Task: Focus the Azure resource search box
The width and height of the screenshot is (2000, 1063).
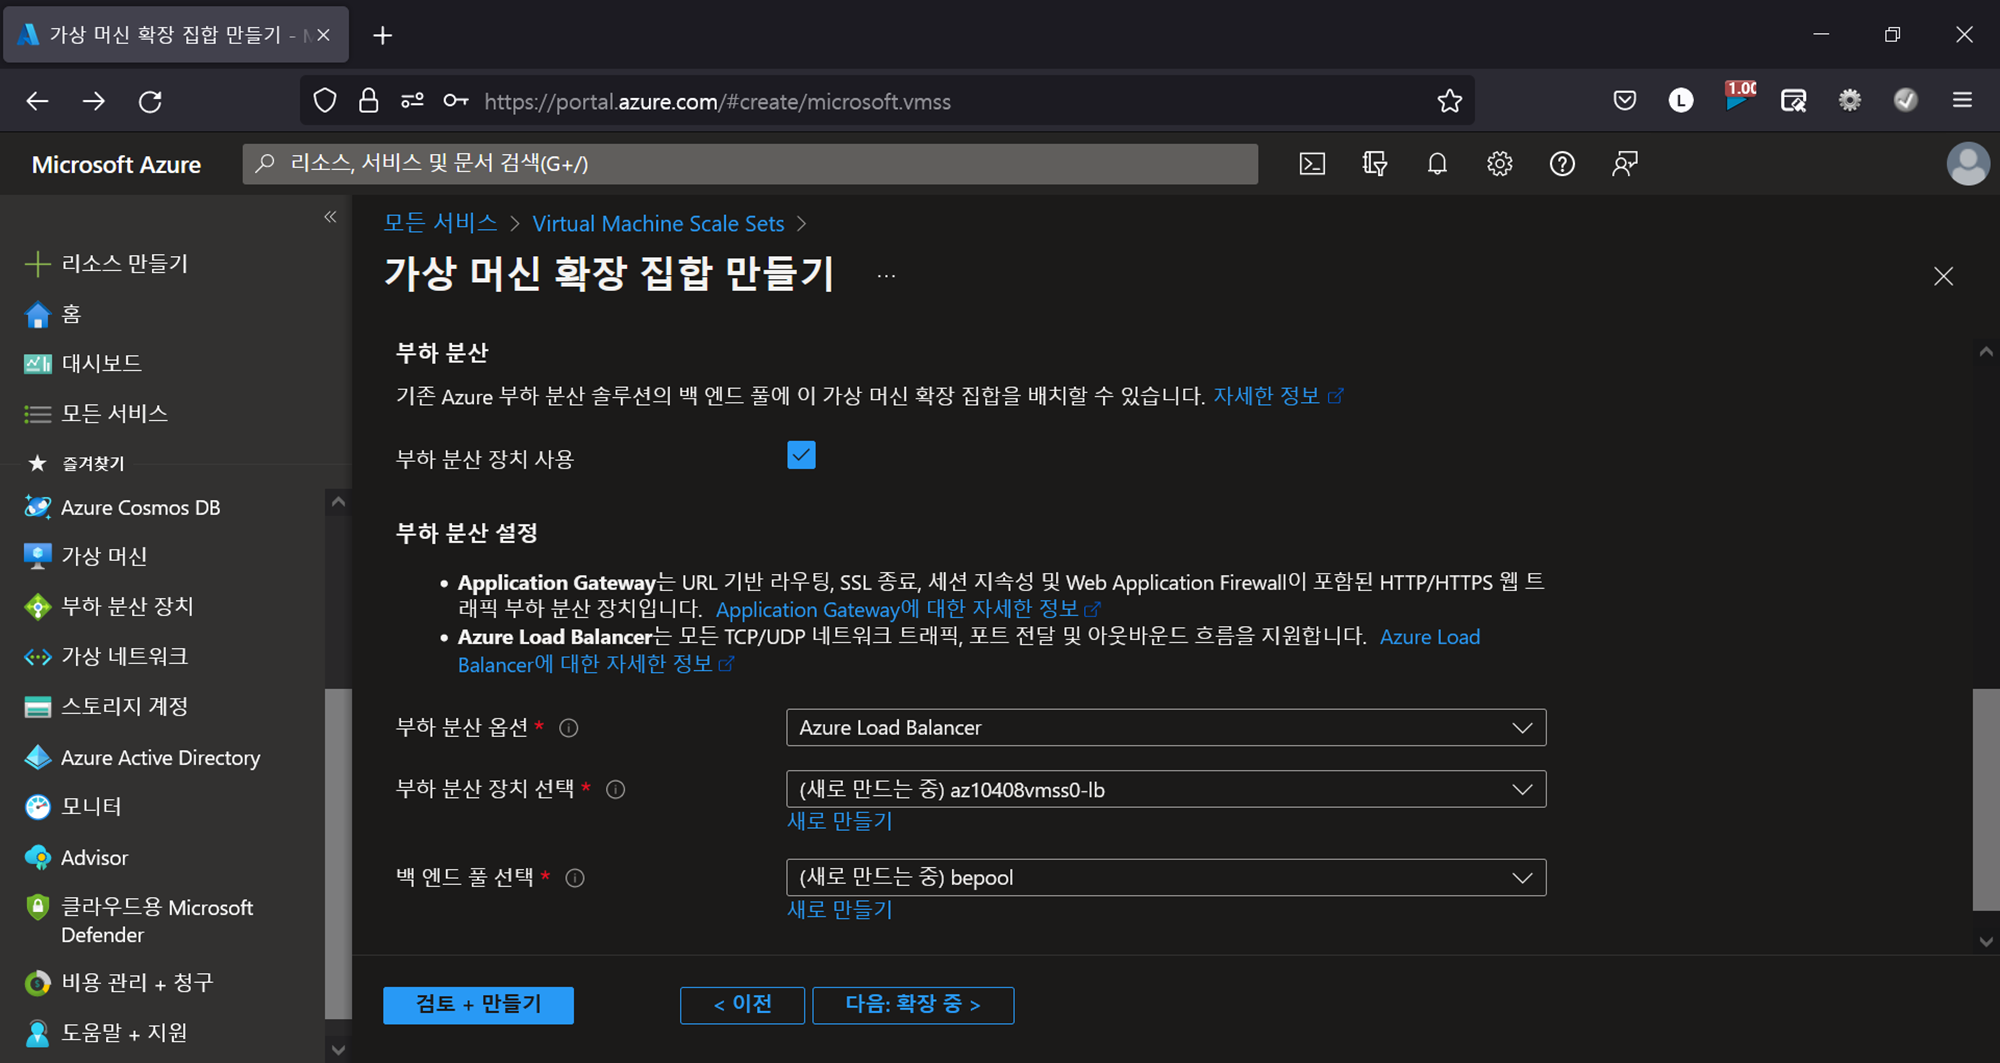Action: 750,164
